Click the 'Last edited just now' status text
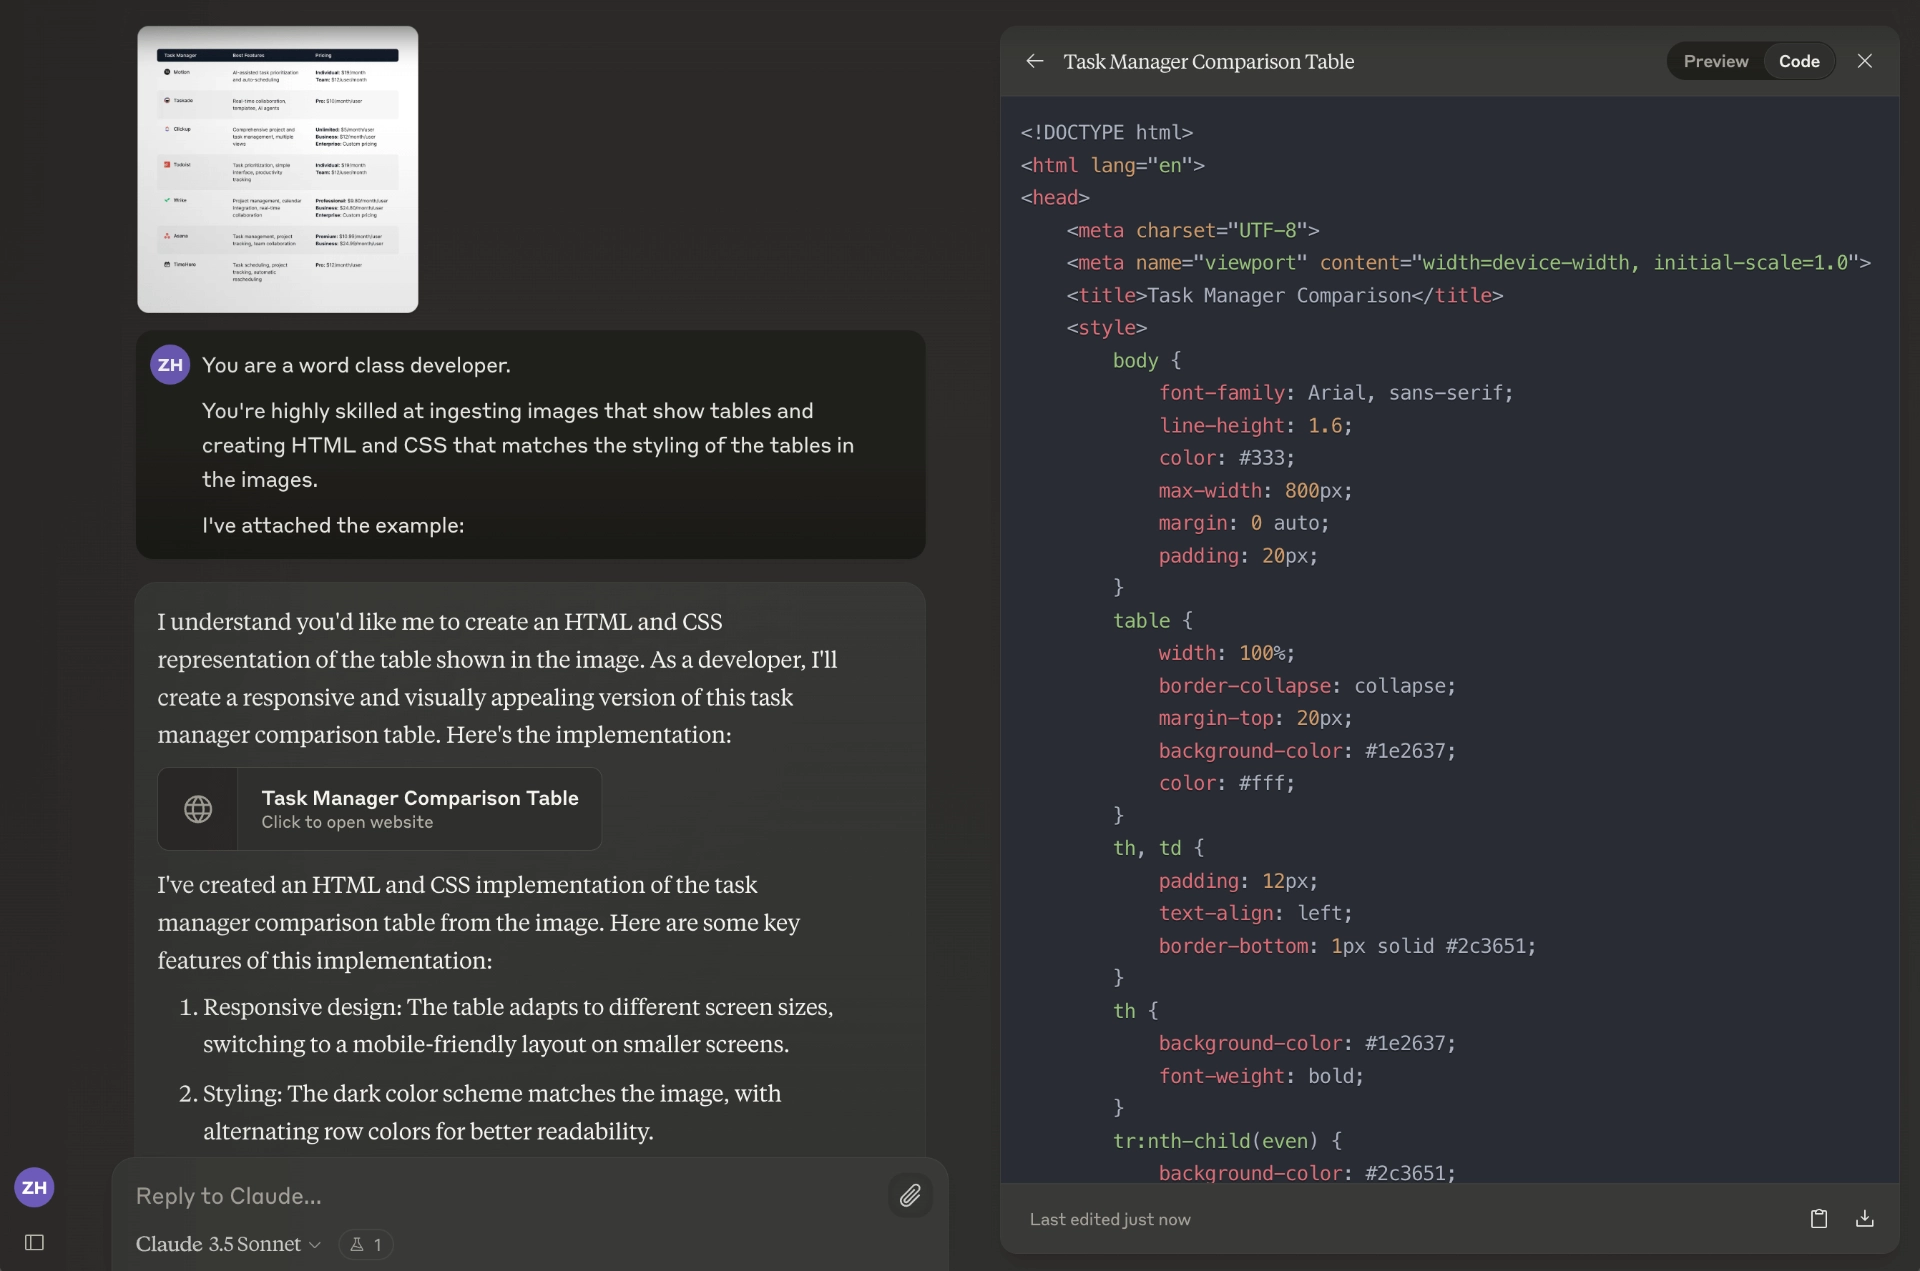Viewport: 1920px width, 1271px height. click(1110, 1220)
